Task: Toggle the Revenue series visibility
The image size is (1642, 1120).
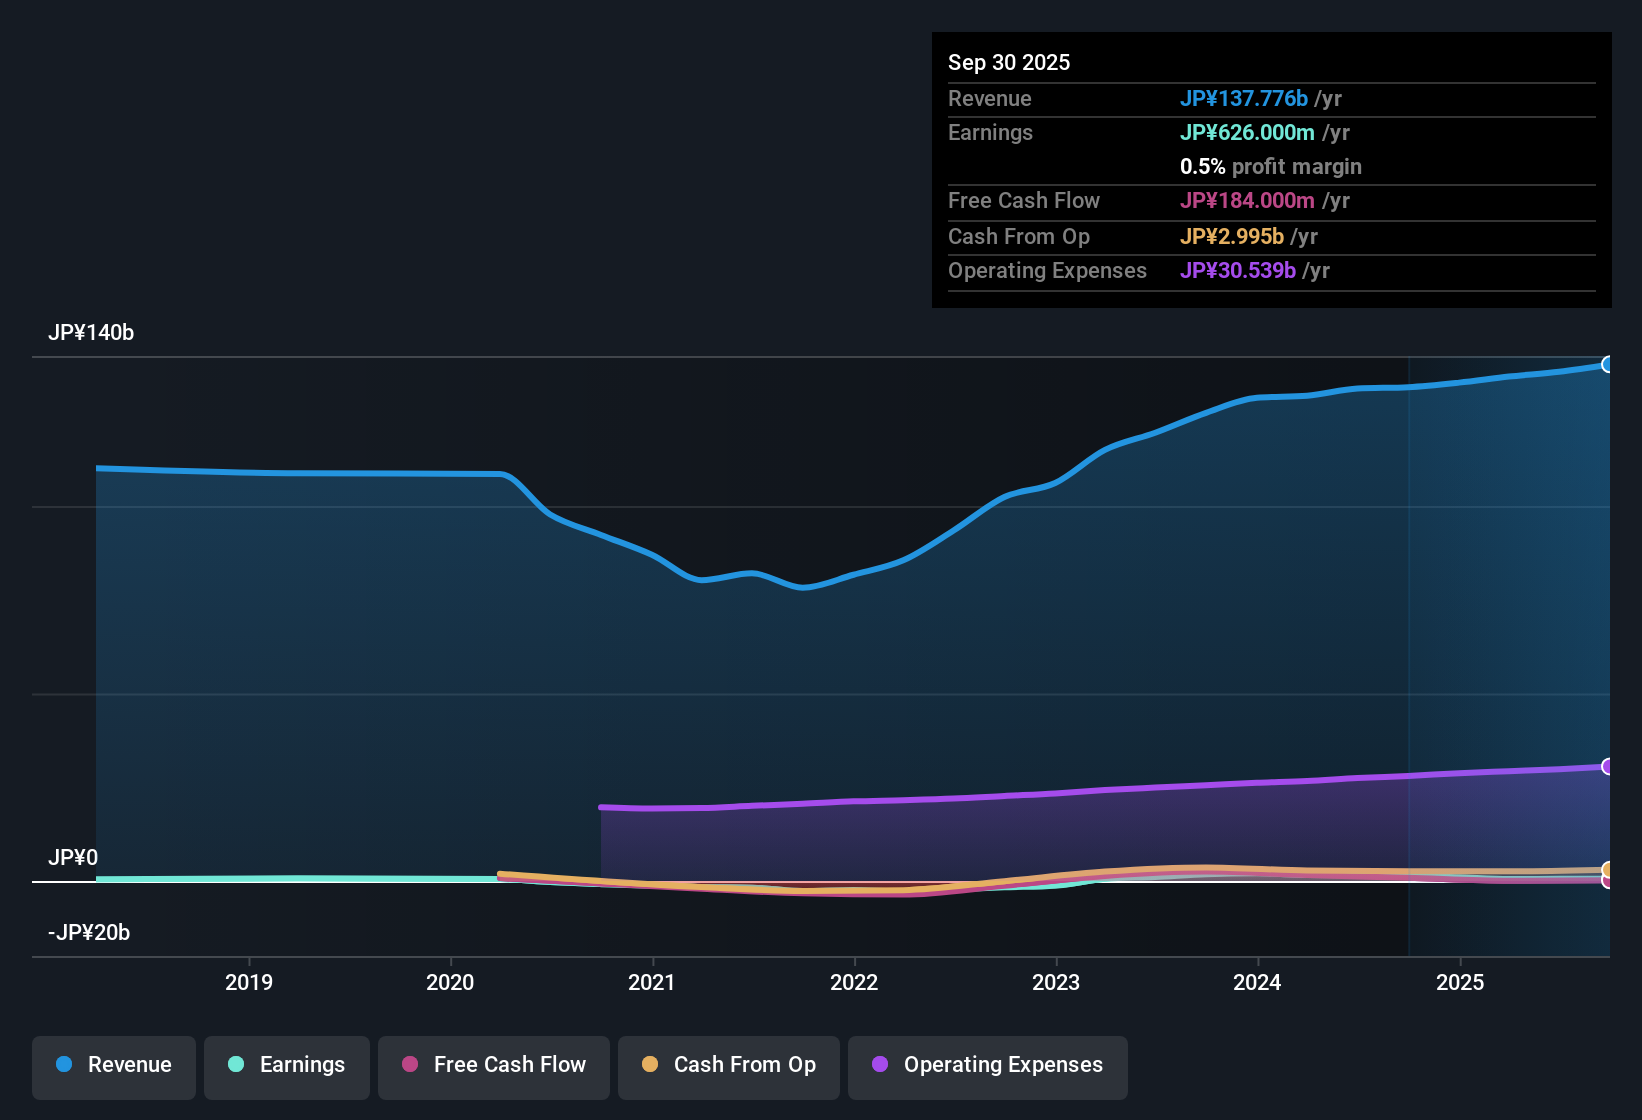Action: (113, 1065)
